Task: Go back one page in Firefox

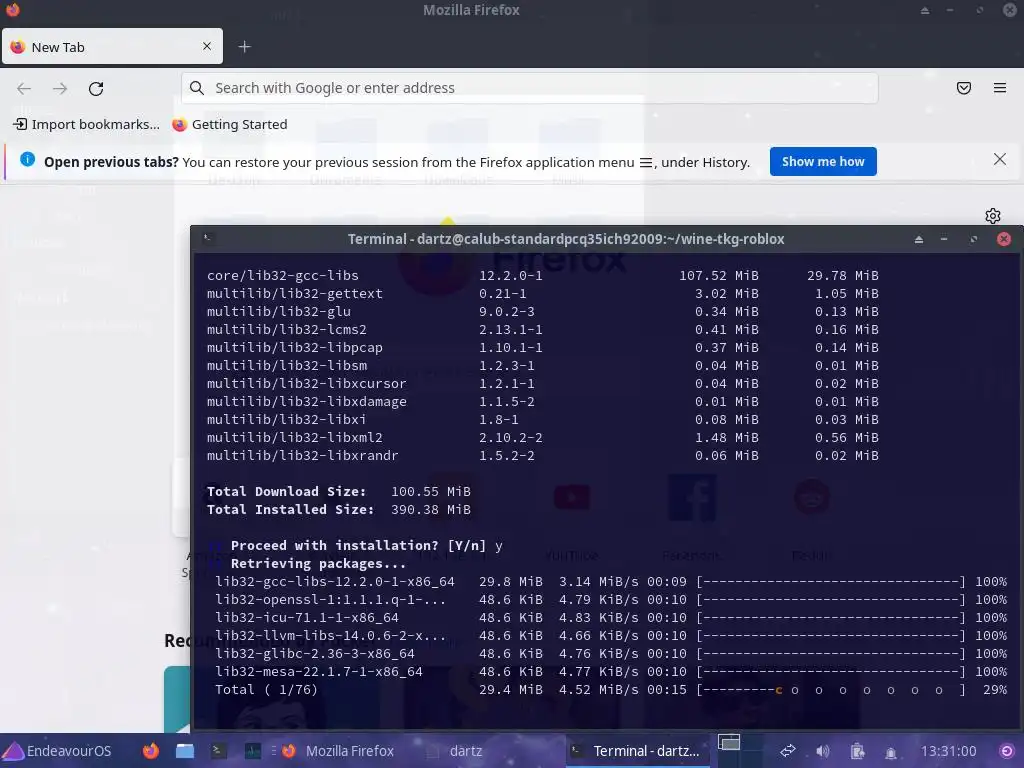Action: 24,88
